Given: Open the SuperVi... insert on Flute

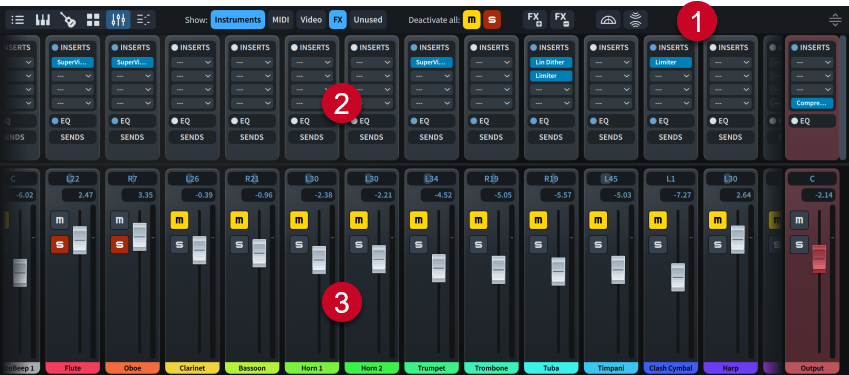Looking at the screenshot, I should [x=73, y=62].
